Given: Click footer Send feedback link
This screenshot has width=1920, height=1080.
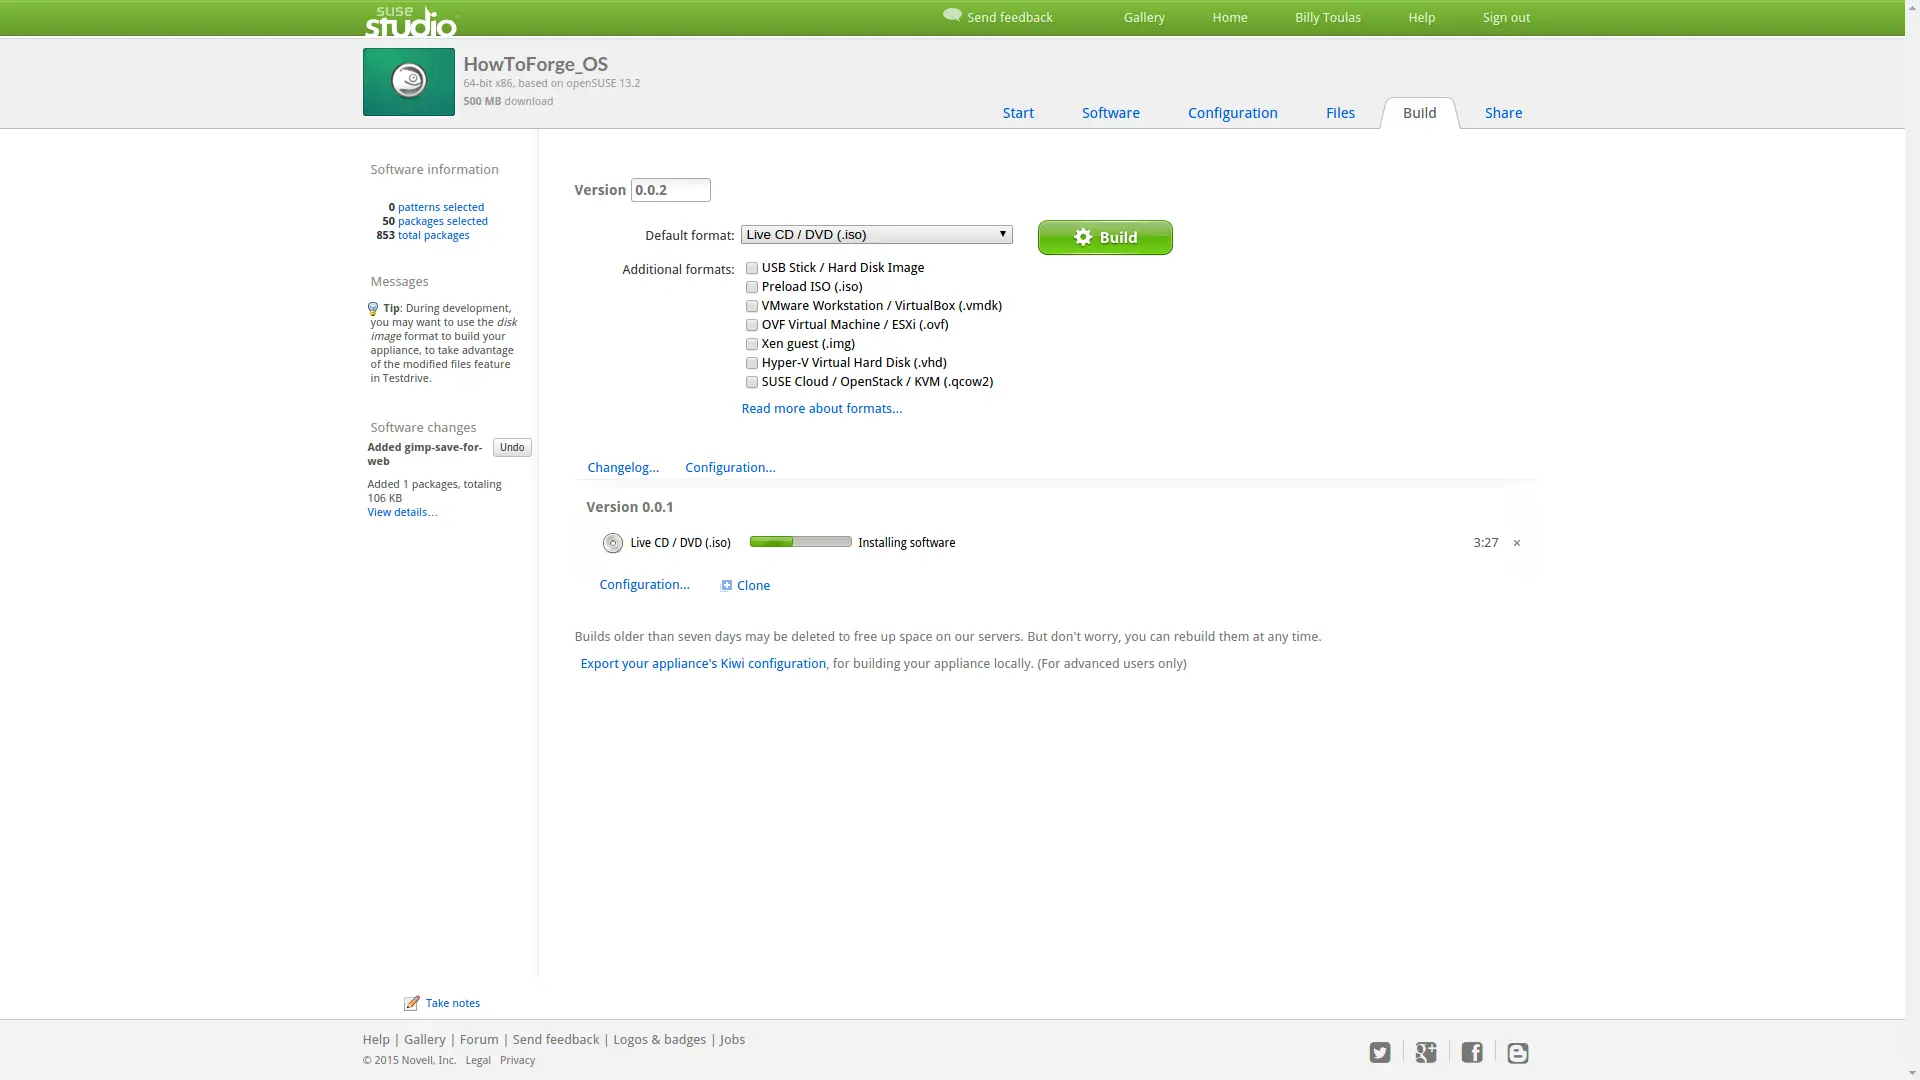Looking at the screenshot, I should (556, 1040).
